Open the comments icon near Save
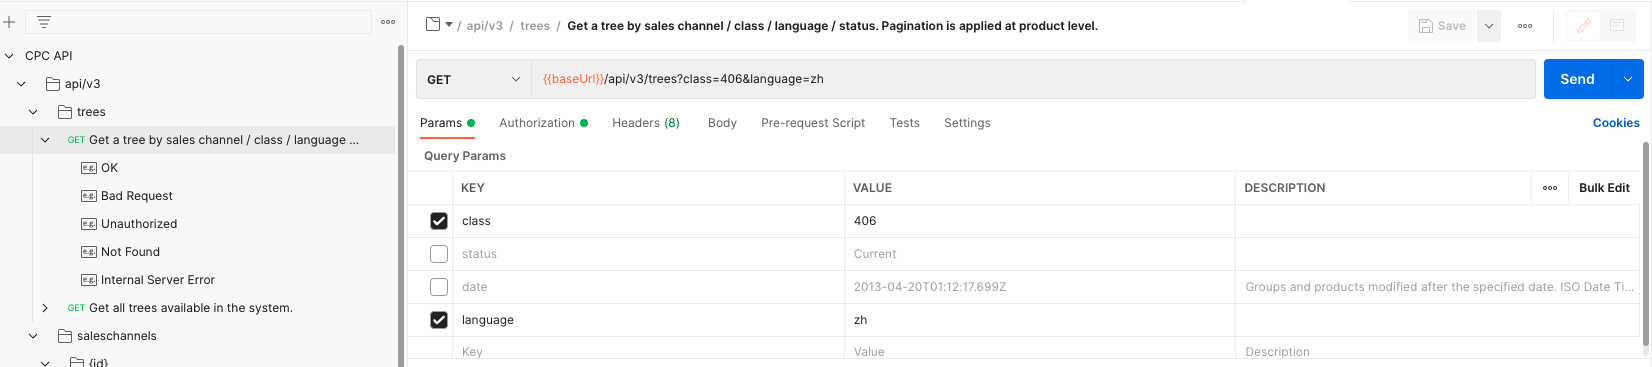Viewport: 1652px width, 367px height. [1617, 26]
